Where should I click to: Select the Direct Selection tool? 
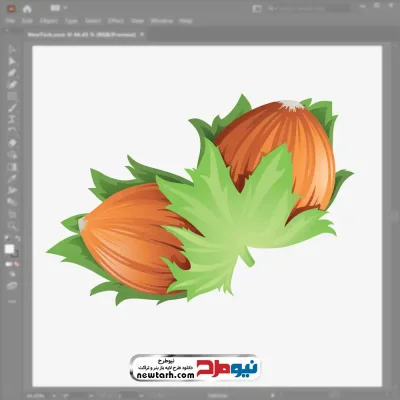coord(12,61)
